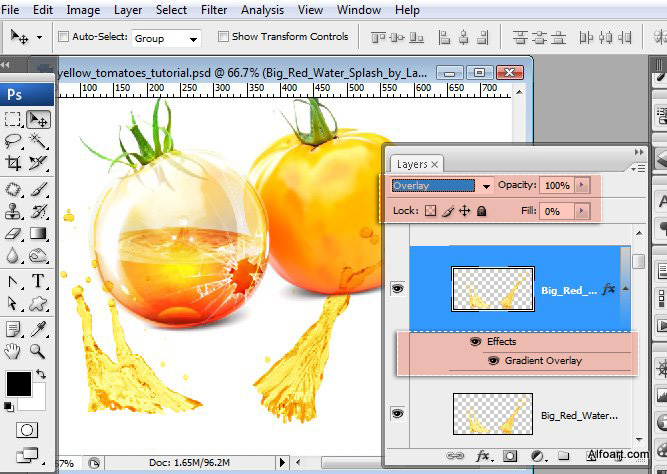This screenshot has height=474, width=667.
Task: Click the Zoom tool
Action: pos(38,351)
